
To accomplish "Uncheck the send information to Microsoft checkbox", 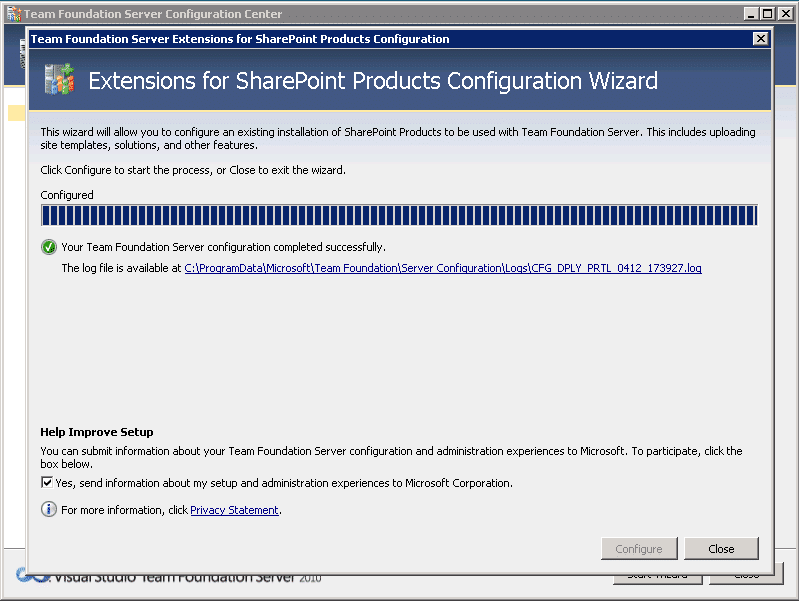I will [47, 482].
